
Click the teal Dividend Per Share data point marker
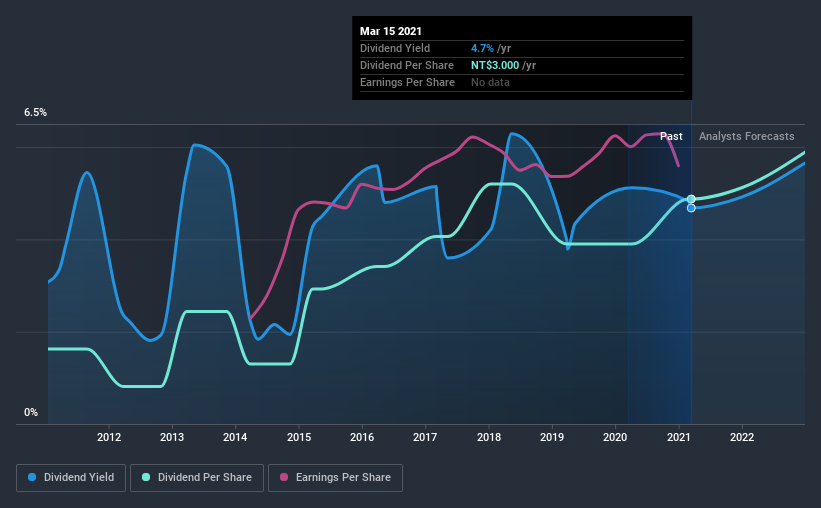[691, 199]
